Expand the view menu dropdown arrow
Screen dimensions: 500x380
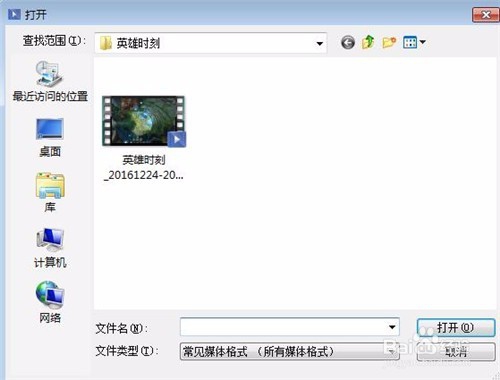click(x=423, y=43)
